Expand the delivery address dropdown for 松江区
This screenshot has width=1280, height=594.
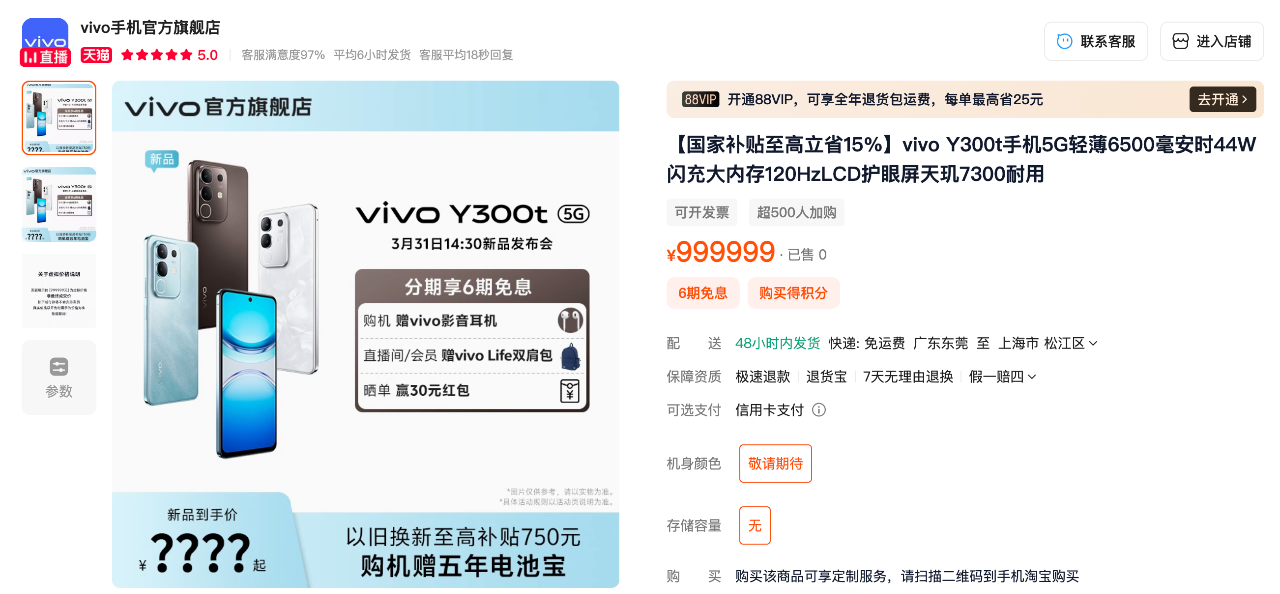coord(1071,343)
